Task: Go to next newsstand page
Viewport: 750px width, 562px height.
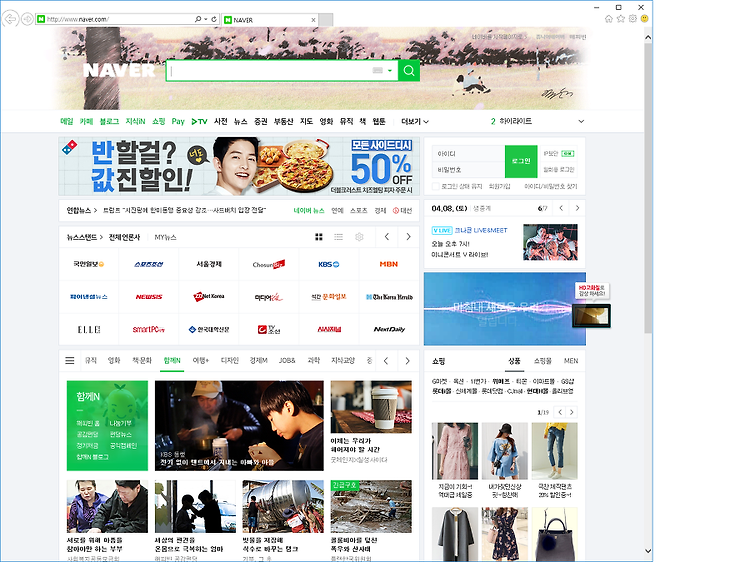Action: (408, 237)
